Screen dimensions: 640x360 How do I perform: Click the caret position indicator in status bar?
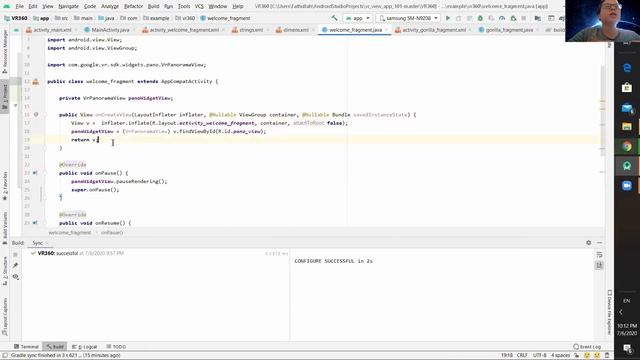pyautogui.click(x=507, y=356)
